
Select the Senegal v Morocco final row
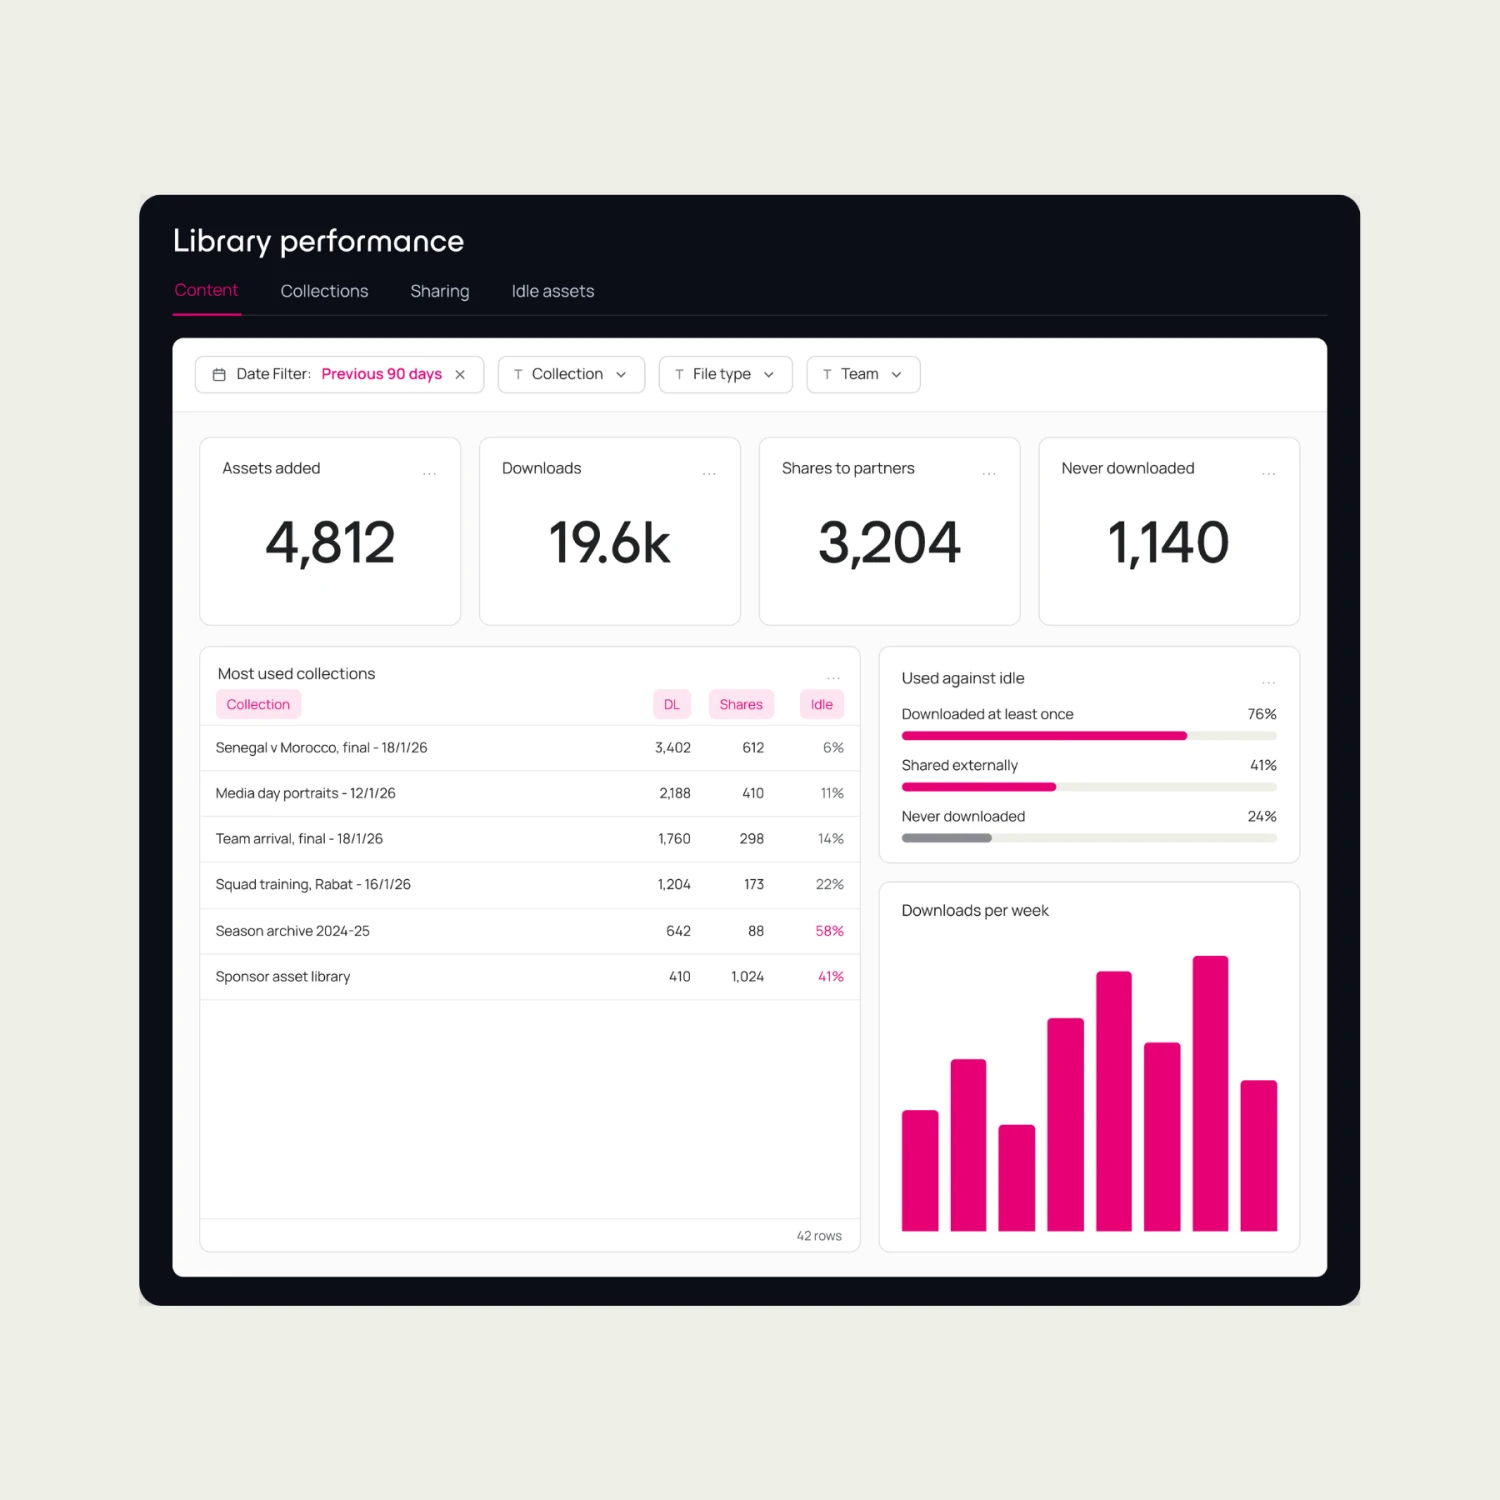click(x=530, y=748)
